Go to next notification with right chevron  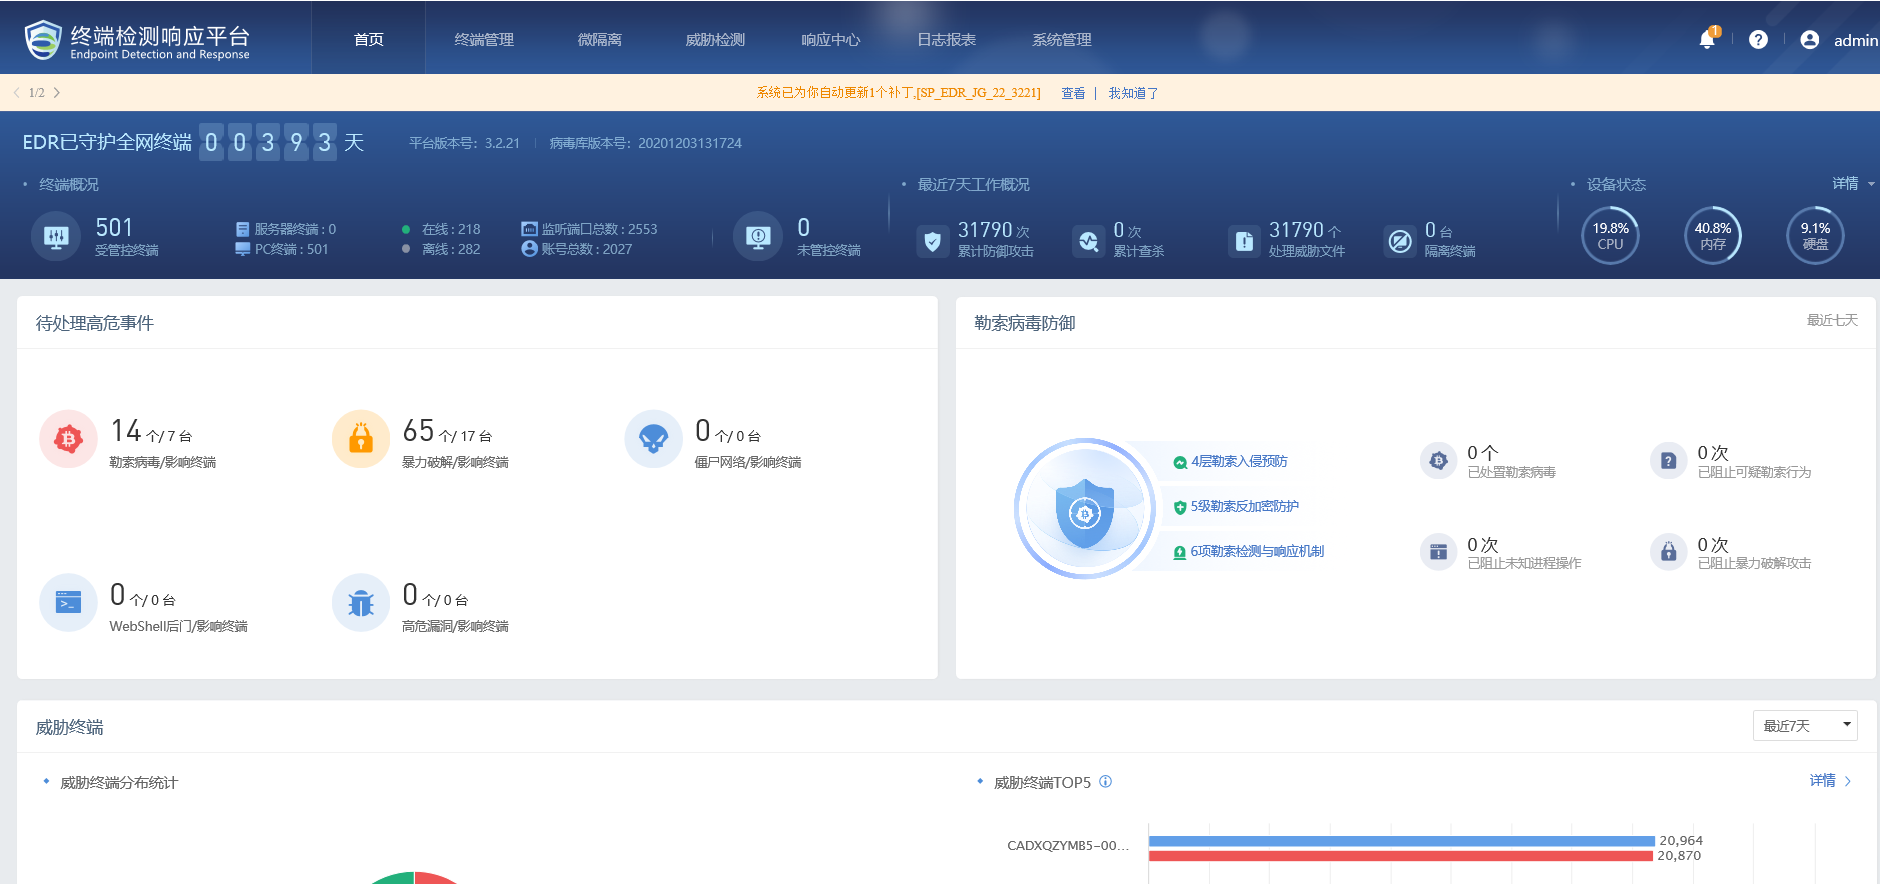57,93
